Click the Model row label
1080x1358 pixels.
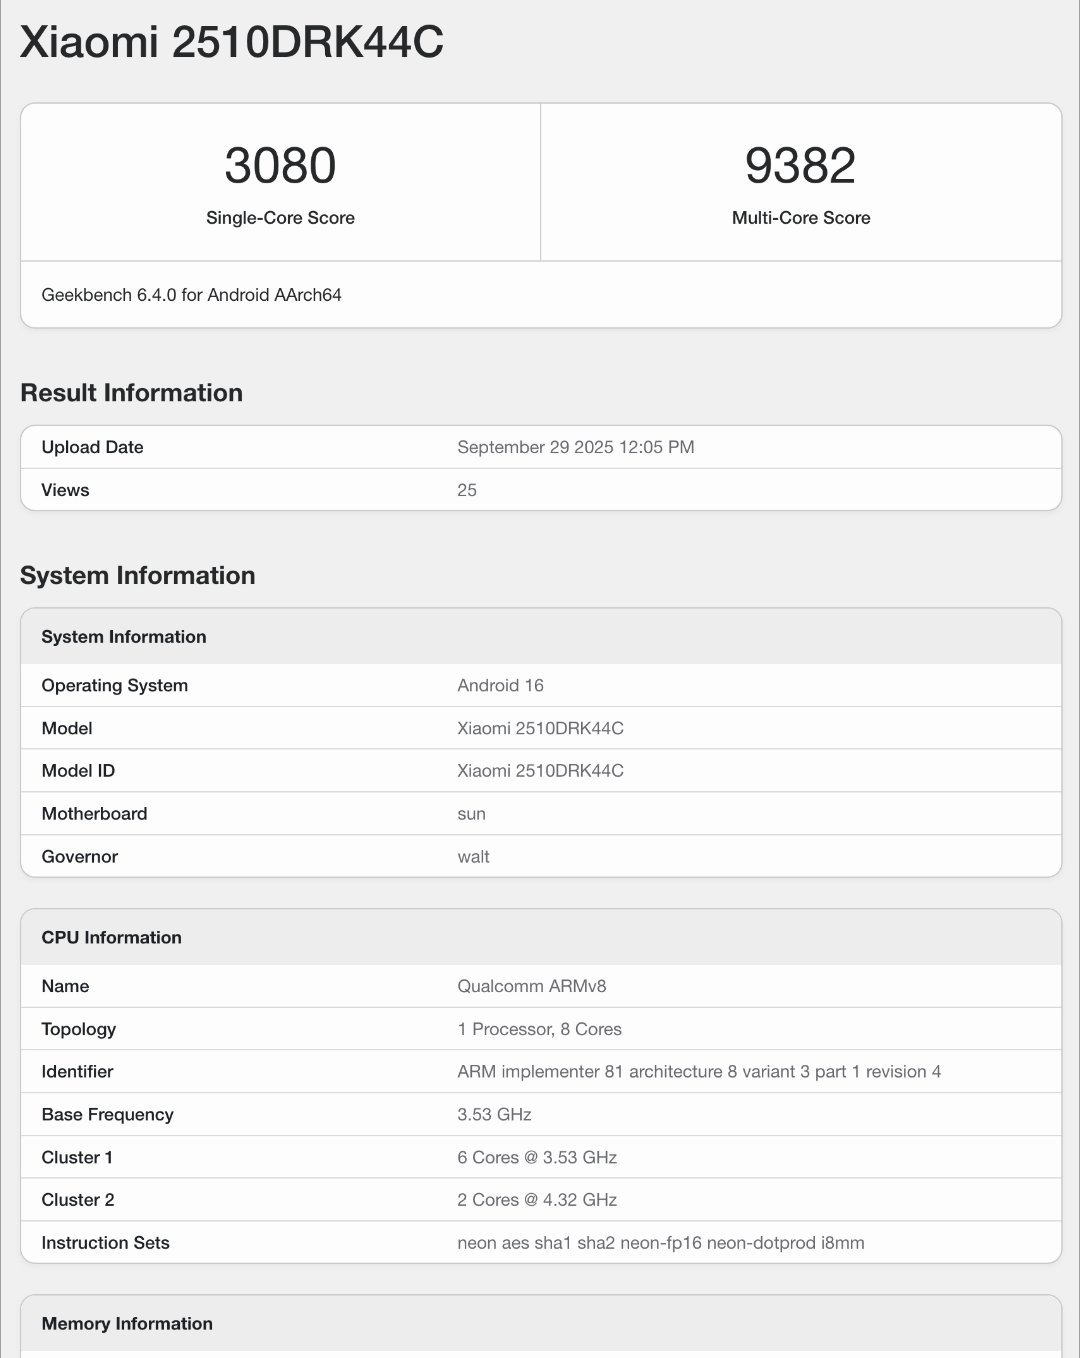(67, 728)
